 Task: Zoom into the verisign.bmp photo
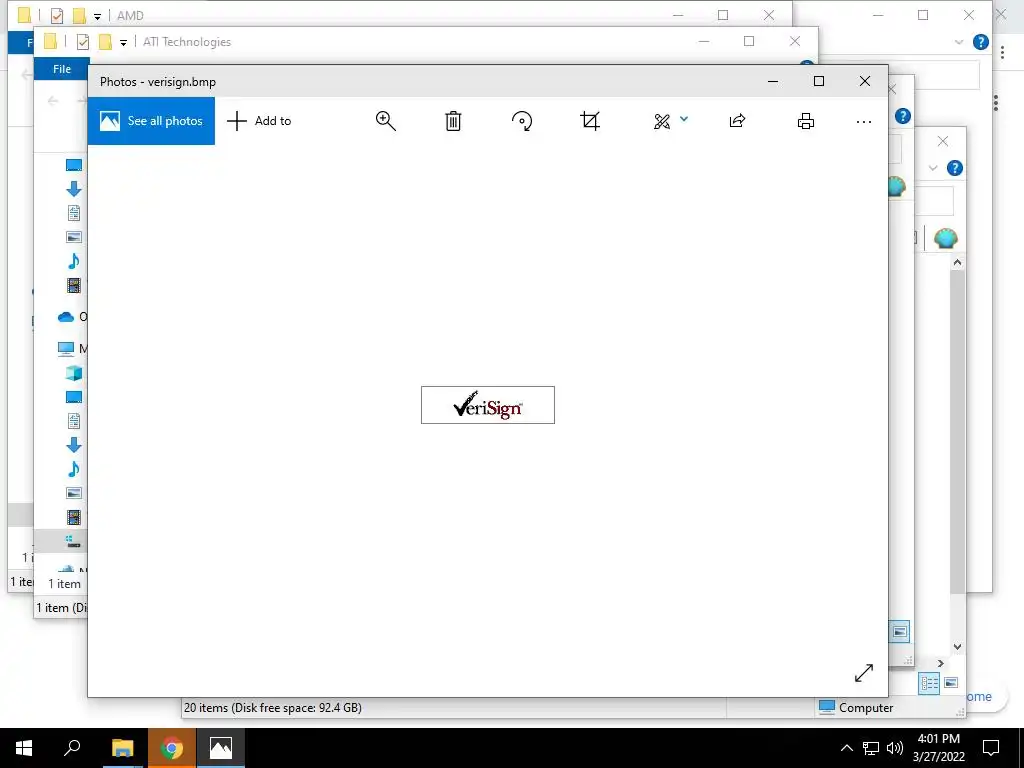tap(386, 121)
